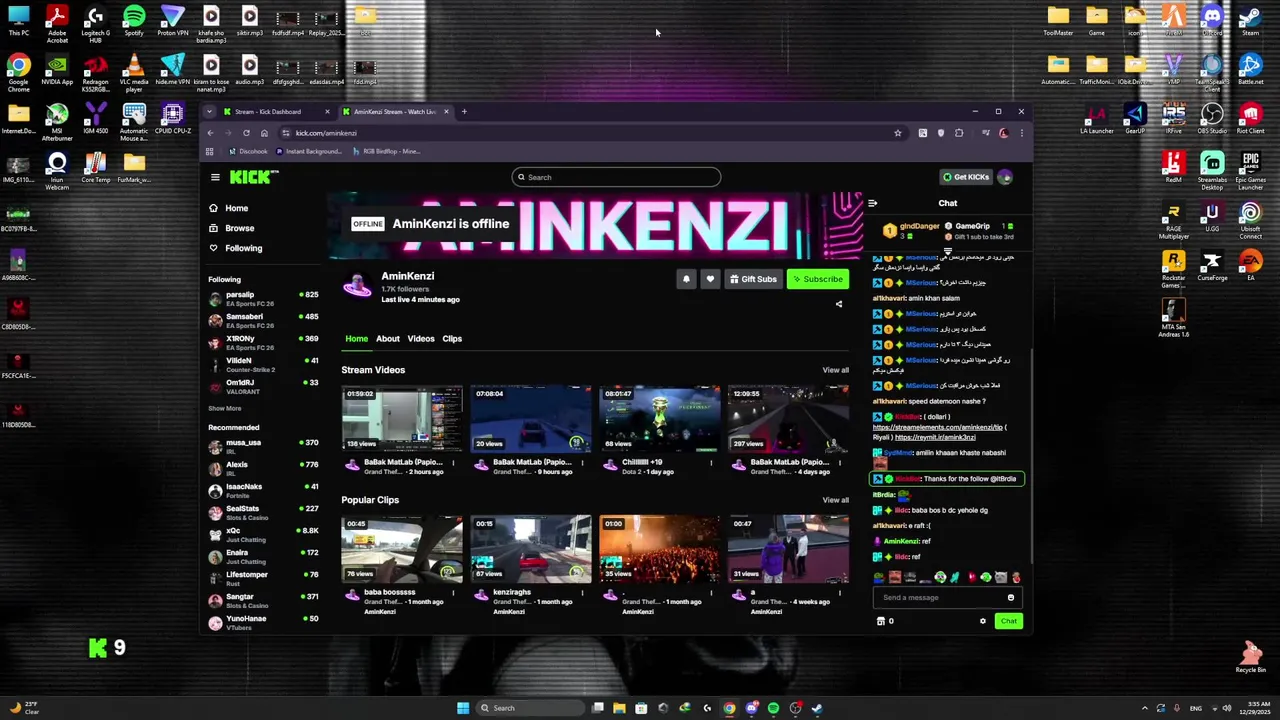Open Discord desktop shortcut
The width and height of the screenshot is (1280, 720).
tap(1212, 21)
